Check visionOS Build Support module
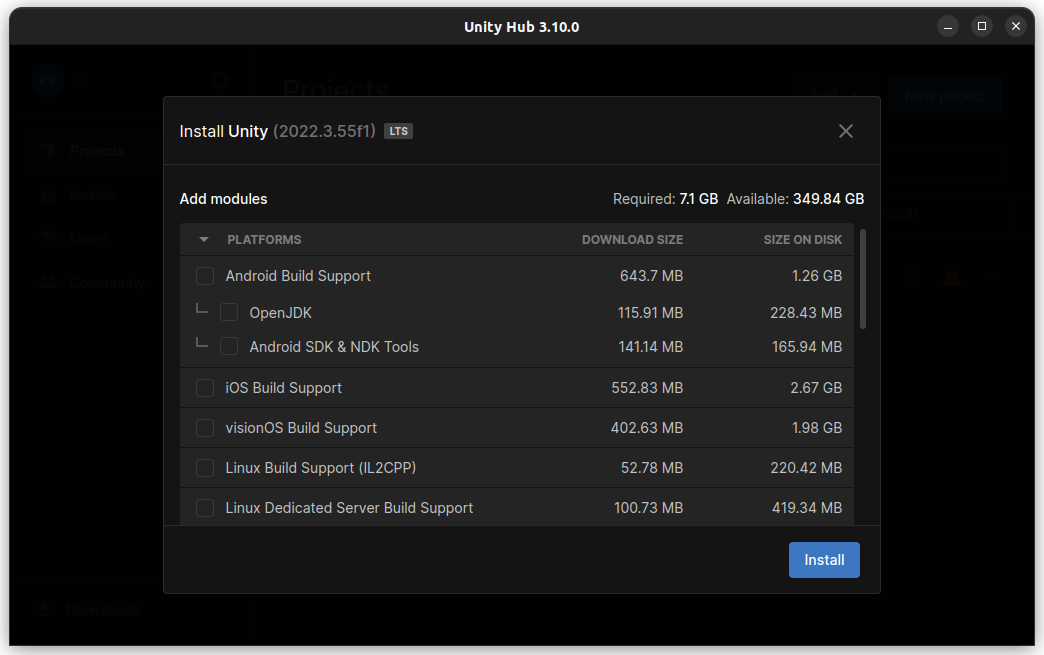1044x655 pixels. [x=205, y=428]
